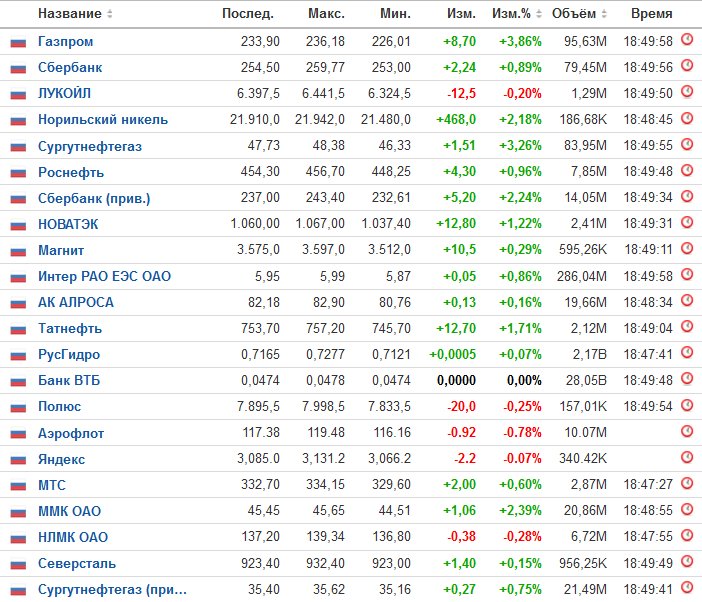Open the Полюс stock link
This screenshot has height=602, width=702.
[x=59, y=406]
